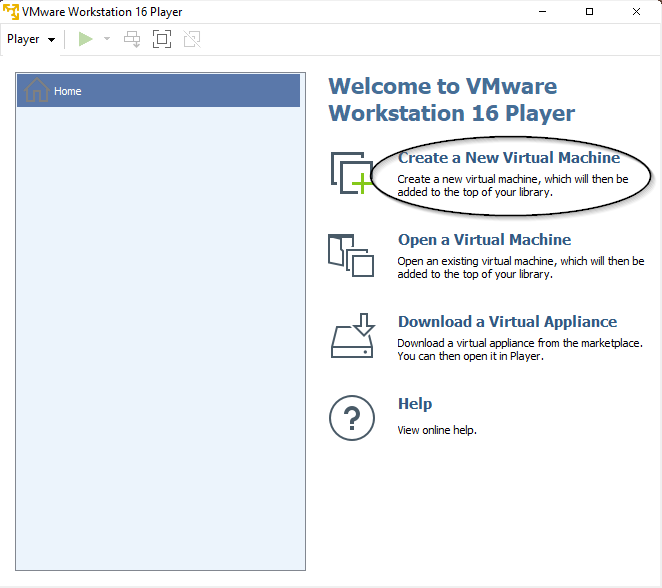Image resolution: width=662 pixels, height=588 pixels.
Task: Click the Unity mode toolbar icon
Action: tap(192, 39)
